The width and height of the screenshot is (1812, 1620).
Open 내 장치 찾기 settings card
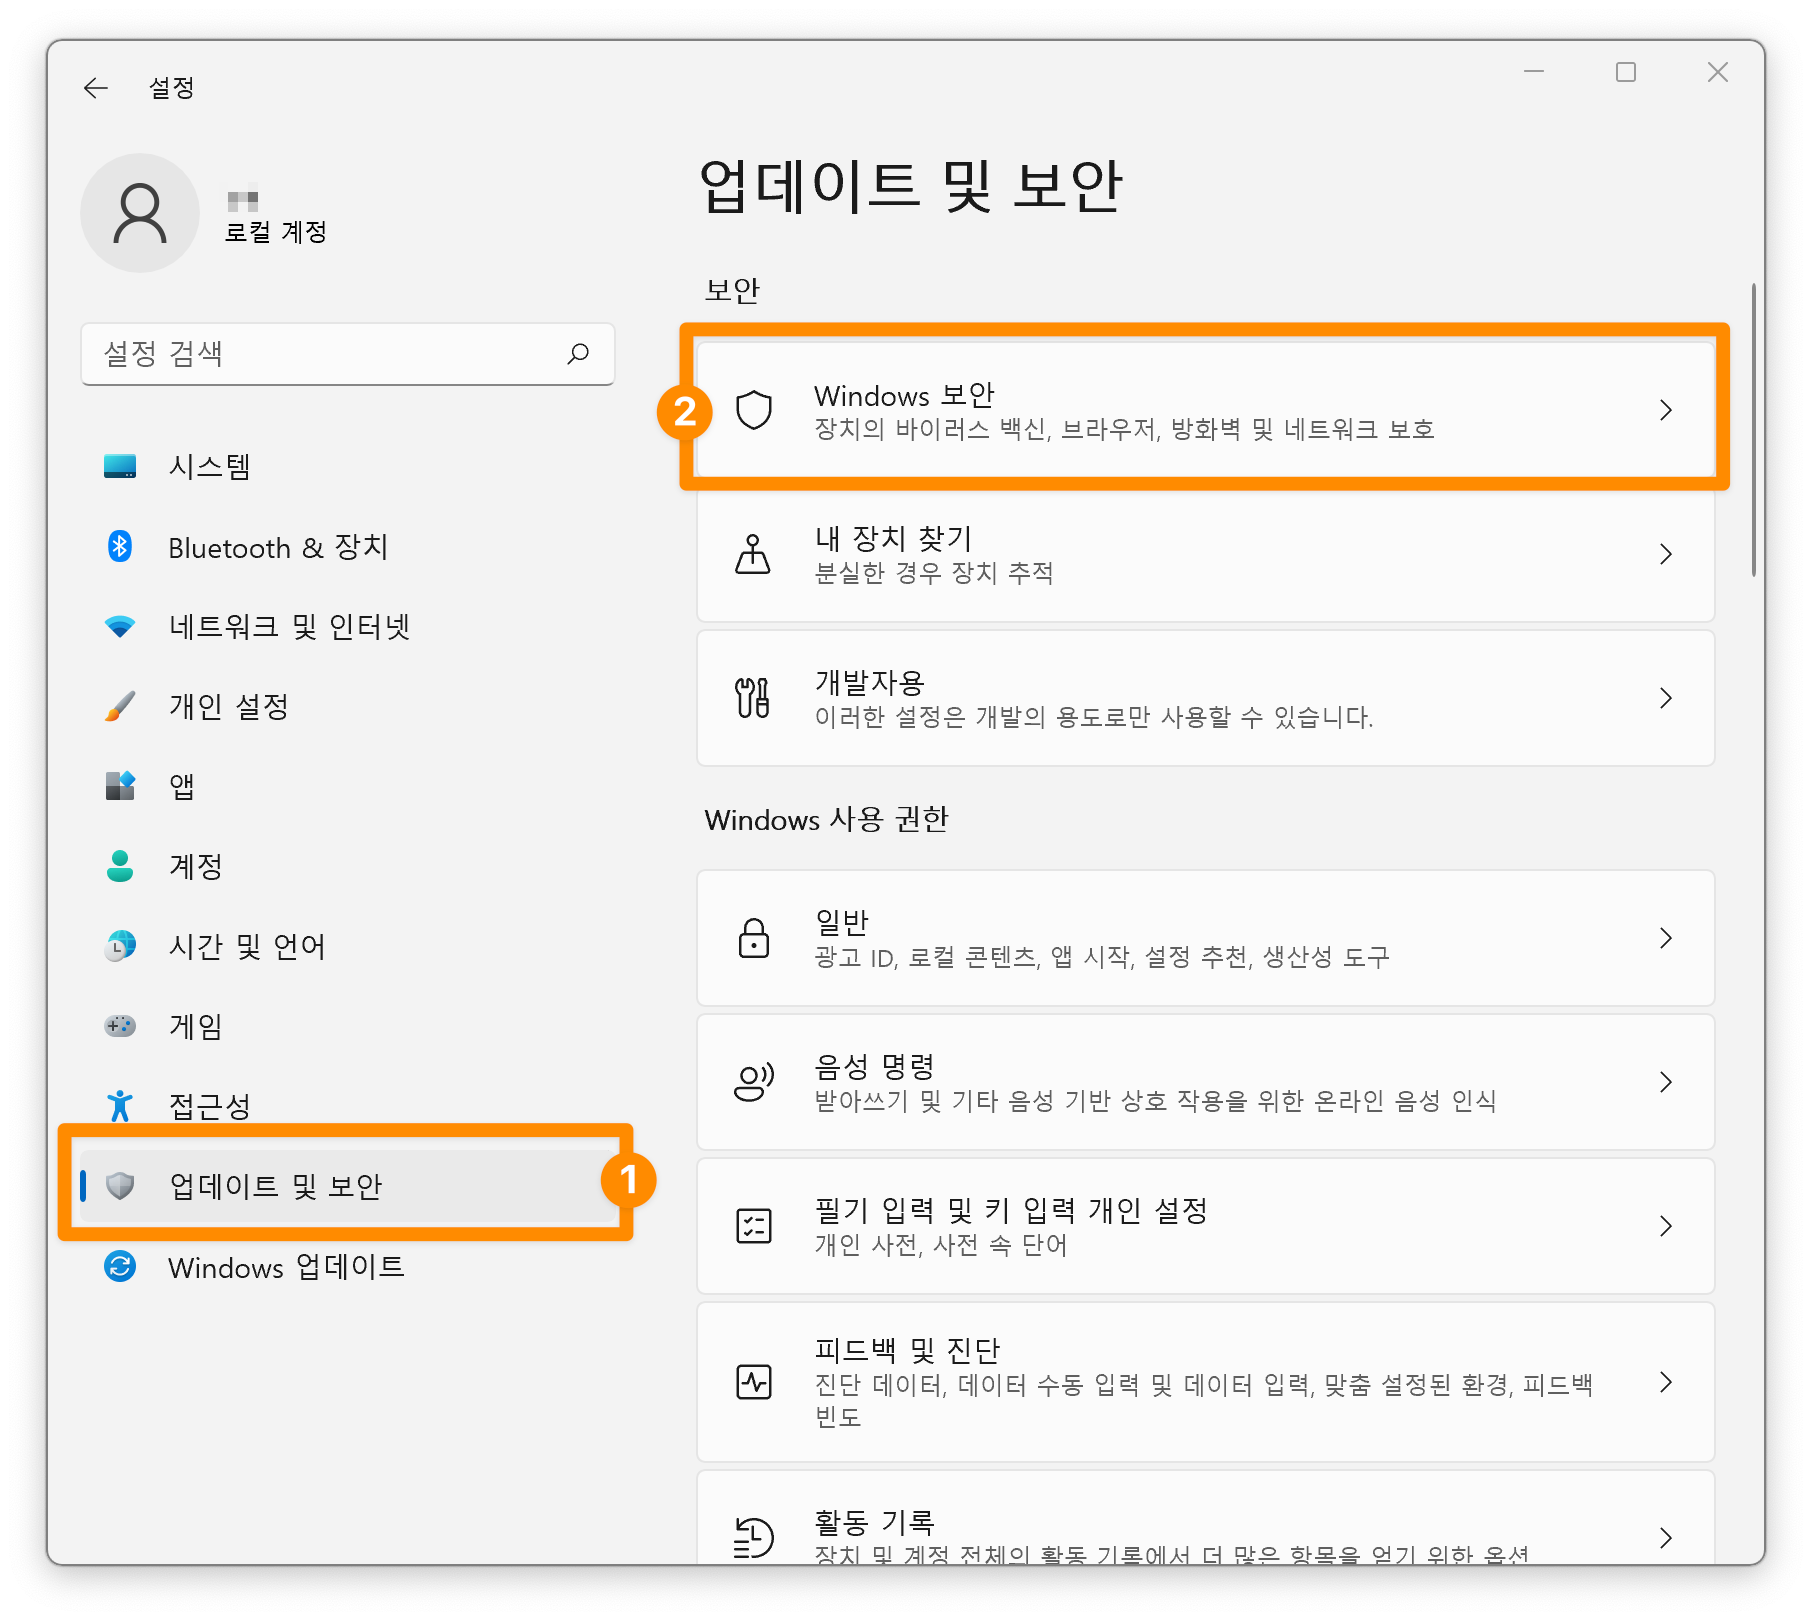coord(1206,554)
